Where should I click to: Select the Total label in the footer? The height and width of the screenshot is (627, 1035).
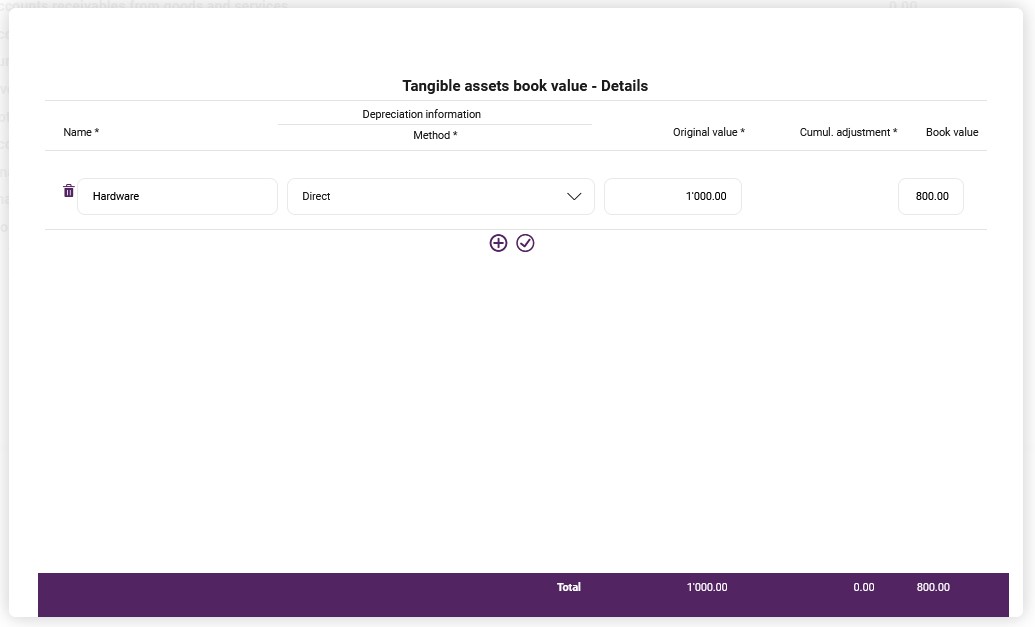pos(569,587)
